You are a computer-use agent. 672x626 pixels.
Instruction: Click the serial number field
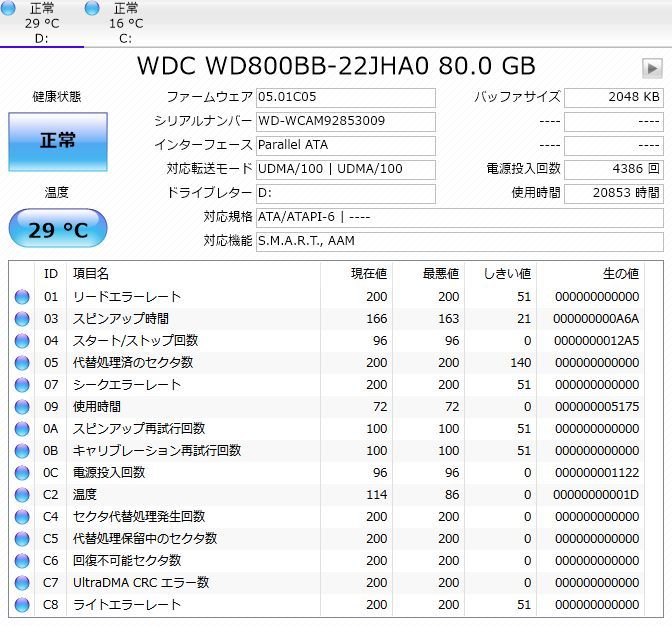(345, 122)
